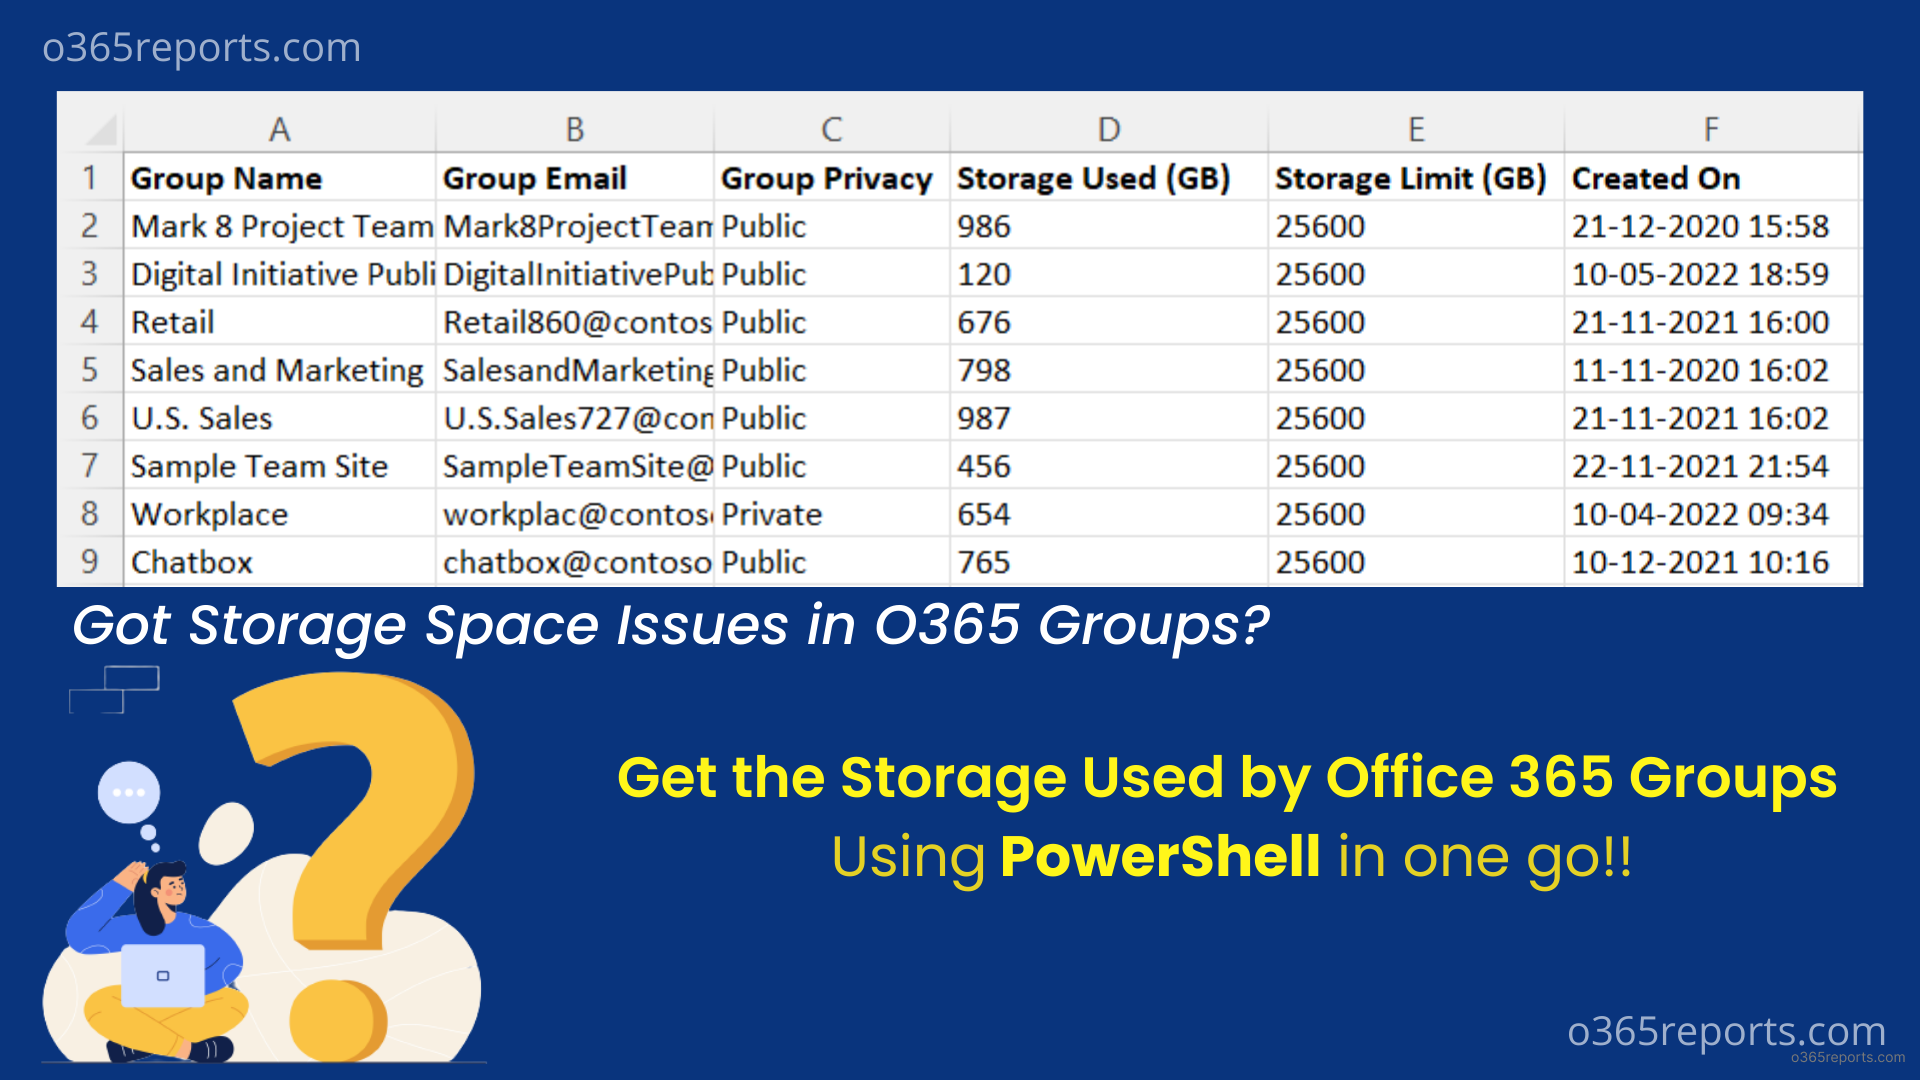This screenshot has width=1920, height=1080.
Task: Select the Mark 8 Project Team cell
Action: click(x=279, y=226)
